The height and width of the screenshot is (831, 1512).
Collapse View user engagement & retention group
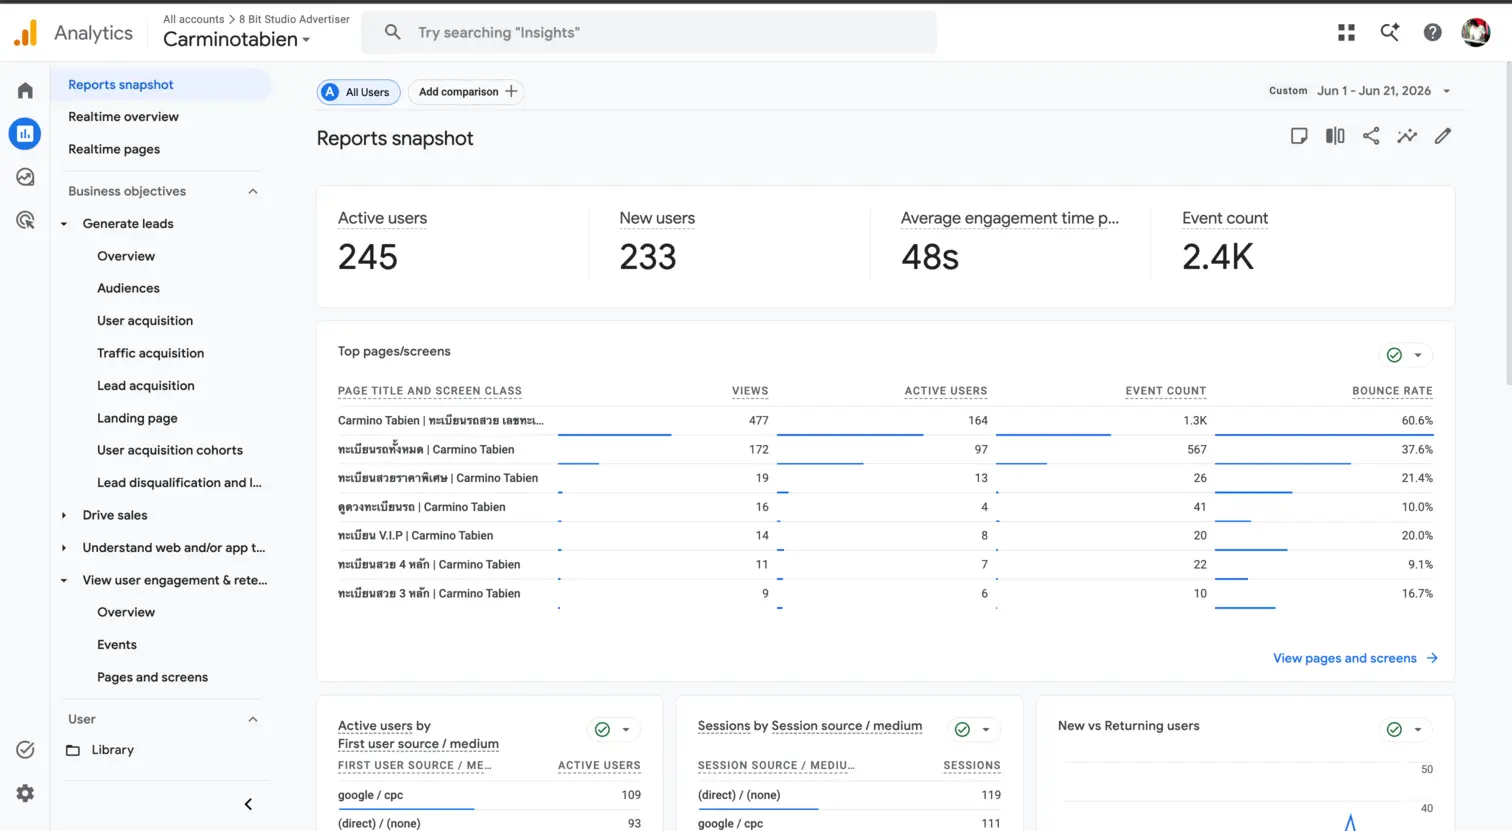click(64, 580)
